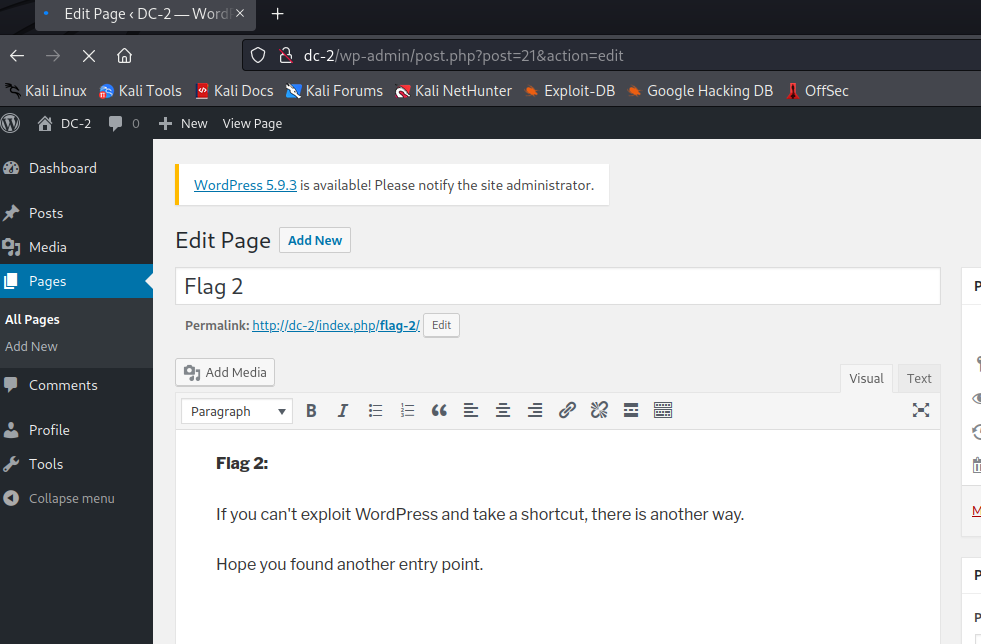Insert or edit a link
This screenshot has height=644, width=981.
pyautogui.click(x=567, y=411)
